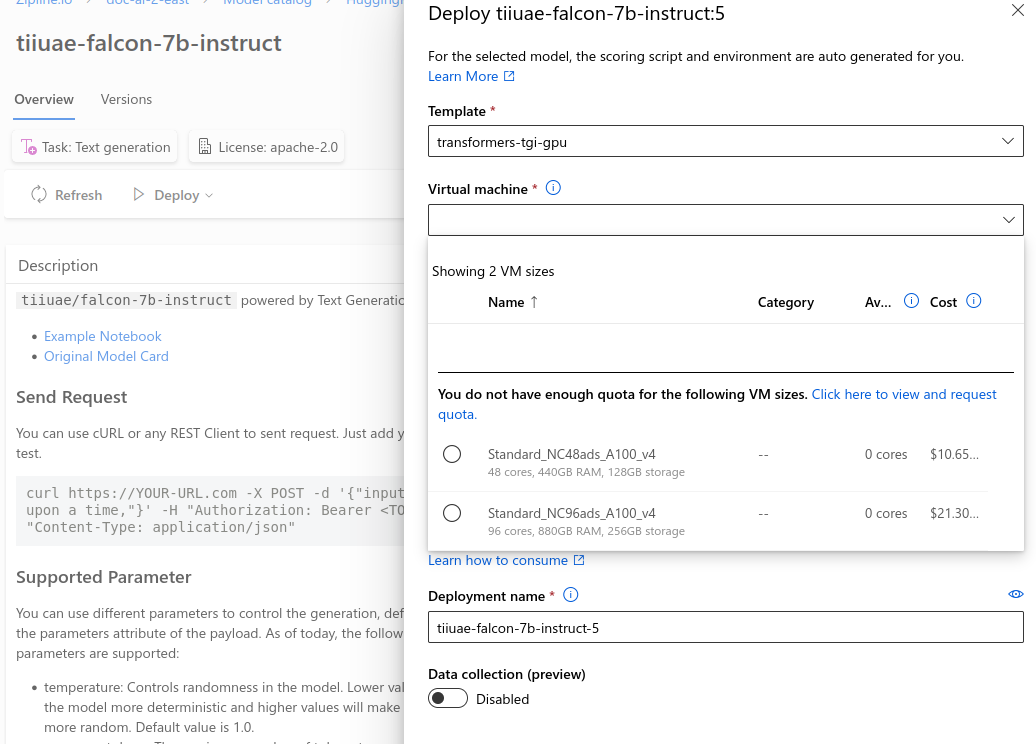The width and height of the screenshot is (1036, 744).
Task: Click the Name column header
Action: [506, 302]
